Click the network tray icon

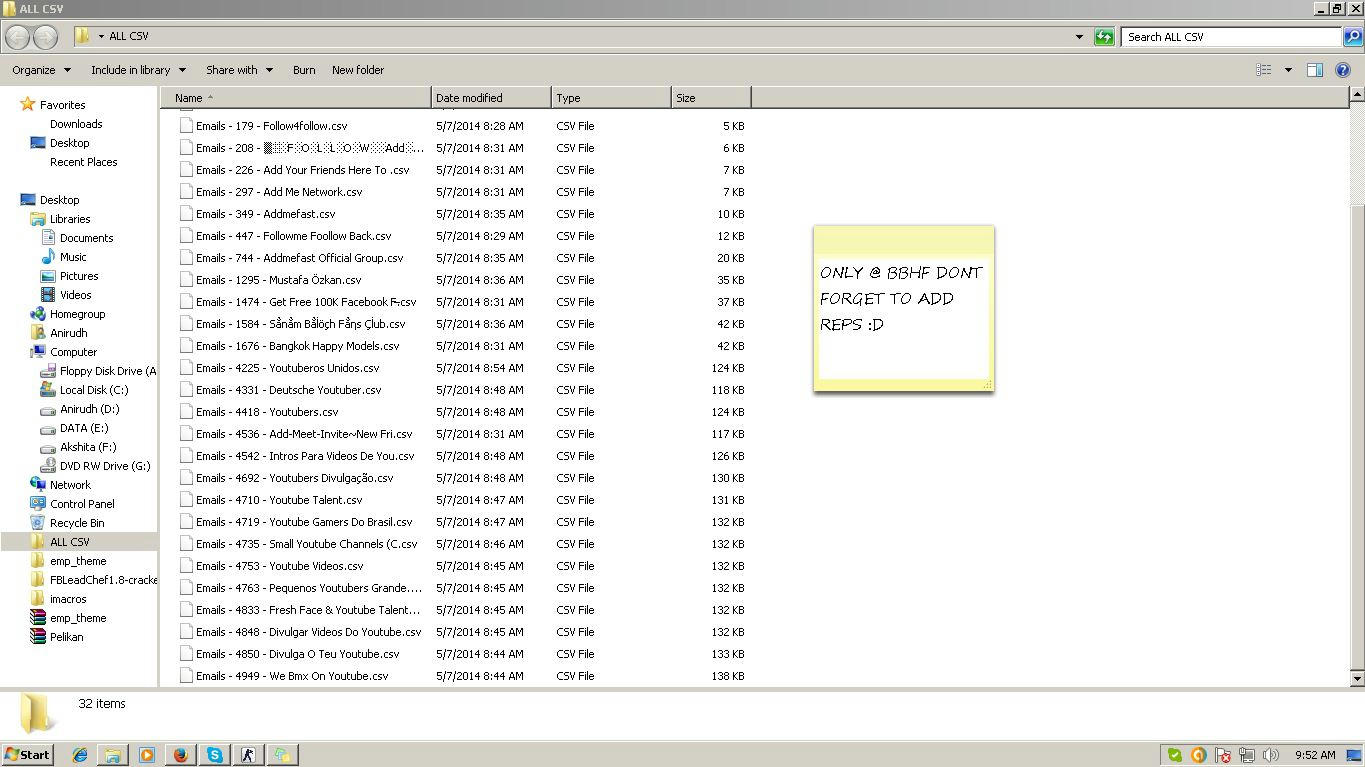(1247, 755)
